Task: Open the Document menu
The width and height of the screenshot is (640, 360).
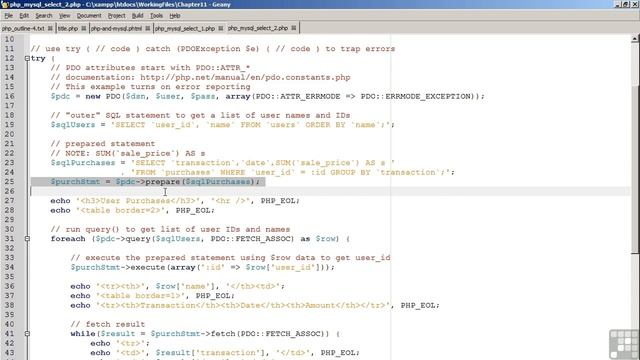Action: 89,16
